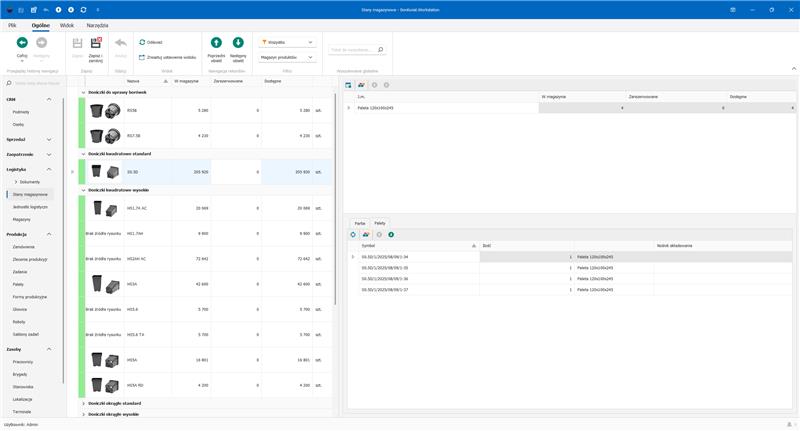Go to Poprzedni obiekt with up arrow
Viewport: 800px width, 431px height.
216,43
